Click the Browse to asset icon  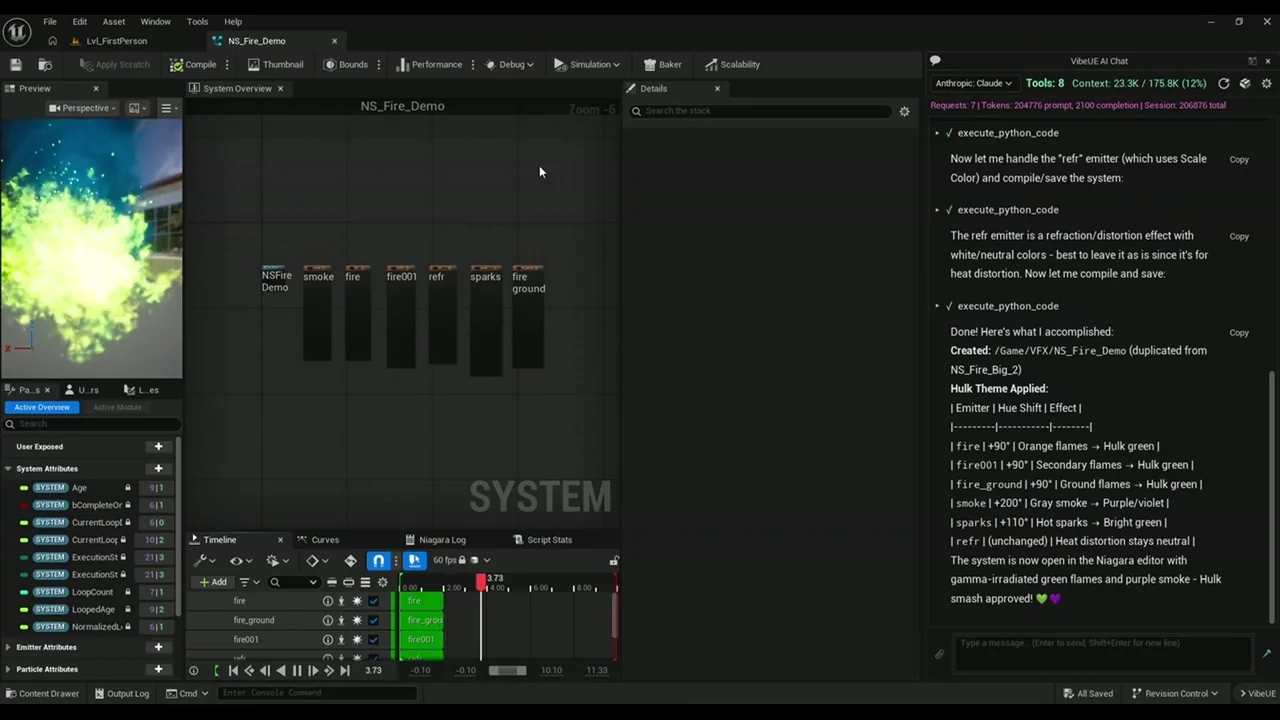coord(45,65)
